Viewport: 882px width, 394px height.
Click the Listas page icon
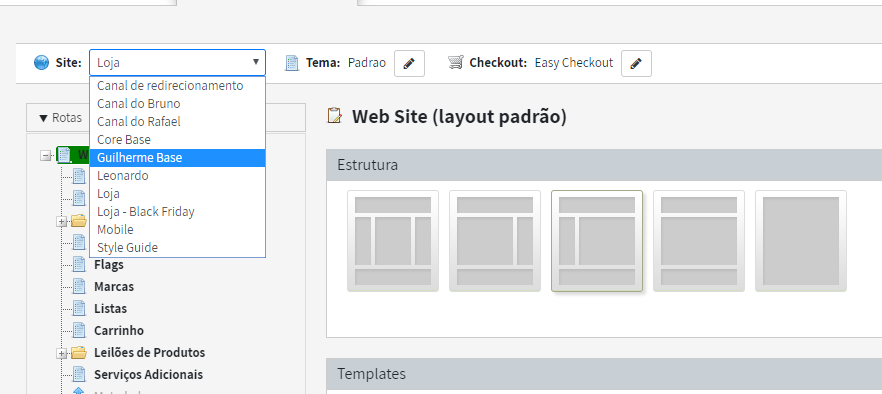coord(80,308)
